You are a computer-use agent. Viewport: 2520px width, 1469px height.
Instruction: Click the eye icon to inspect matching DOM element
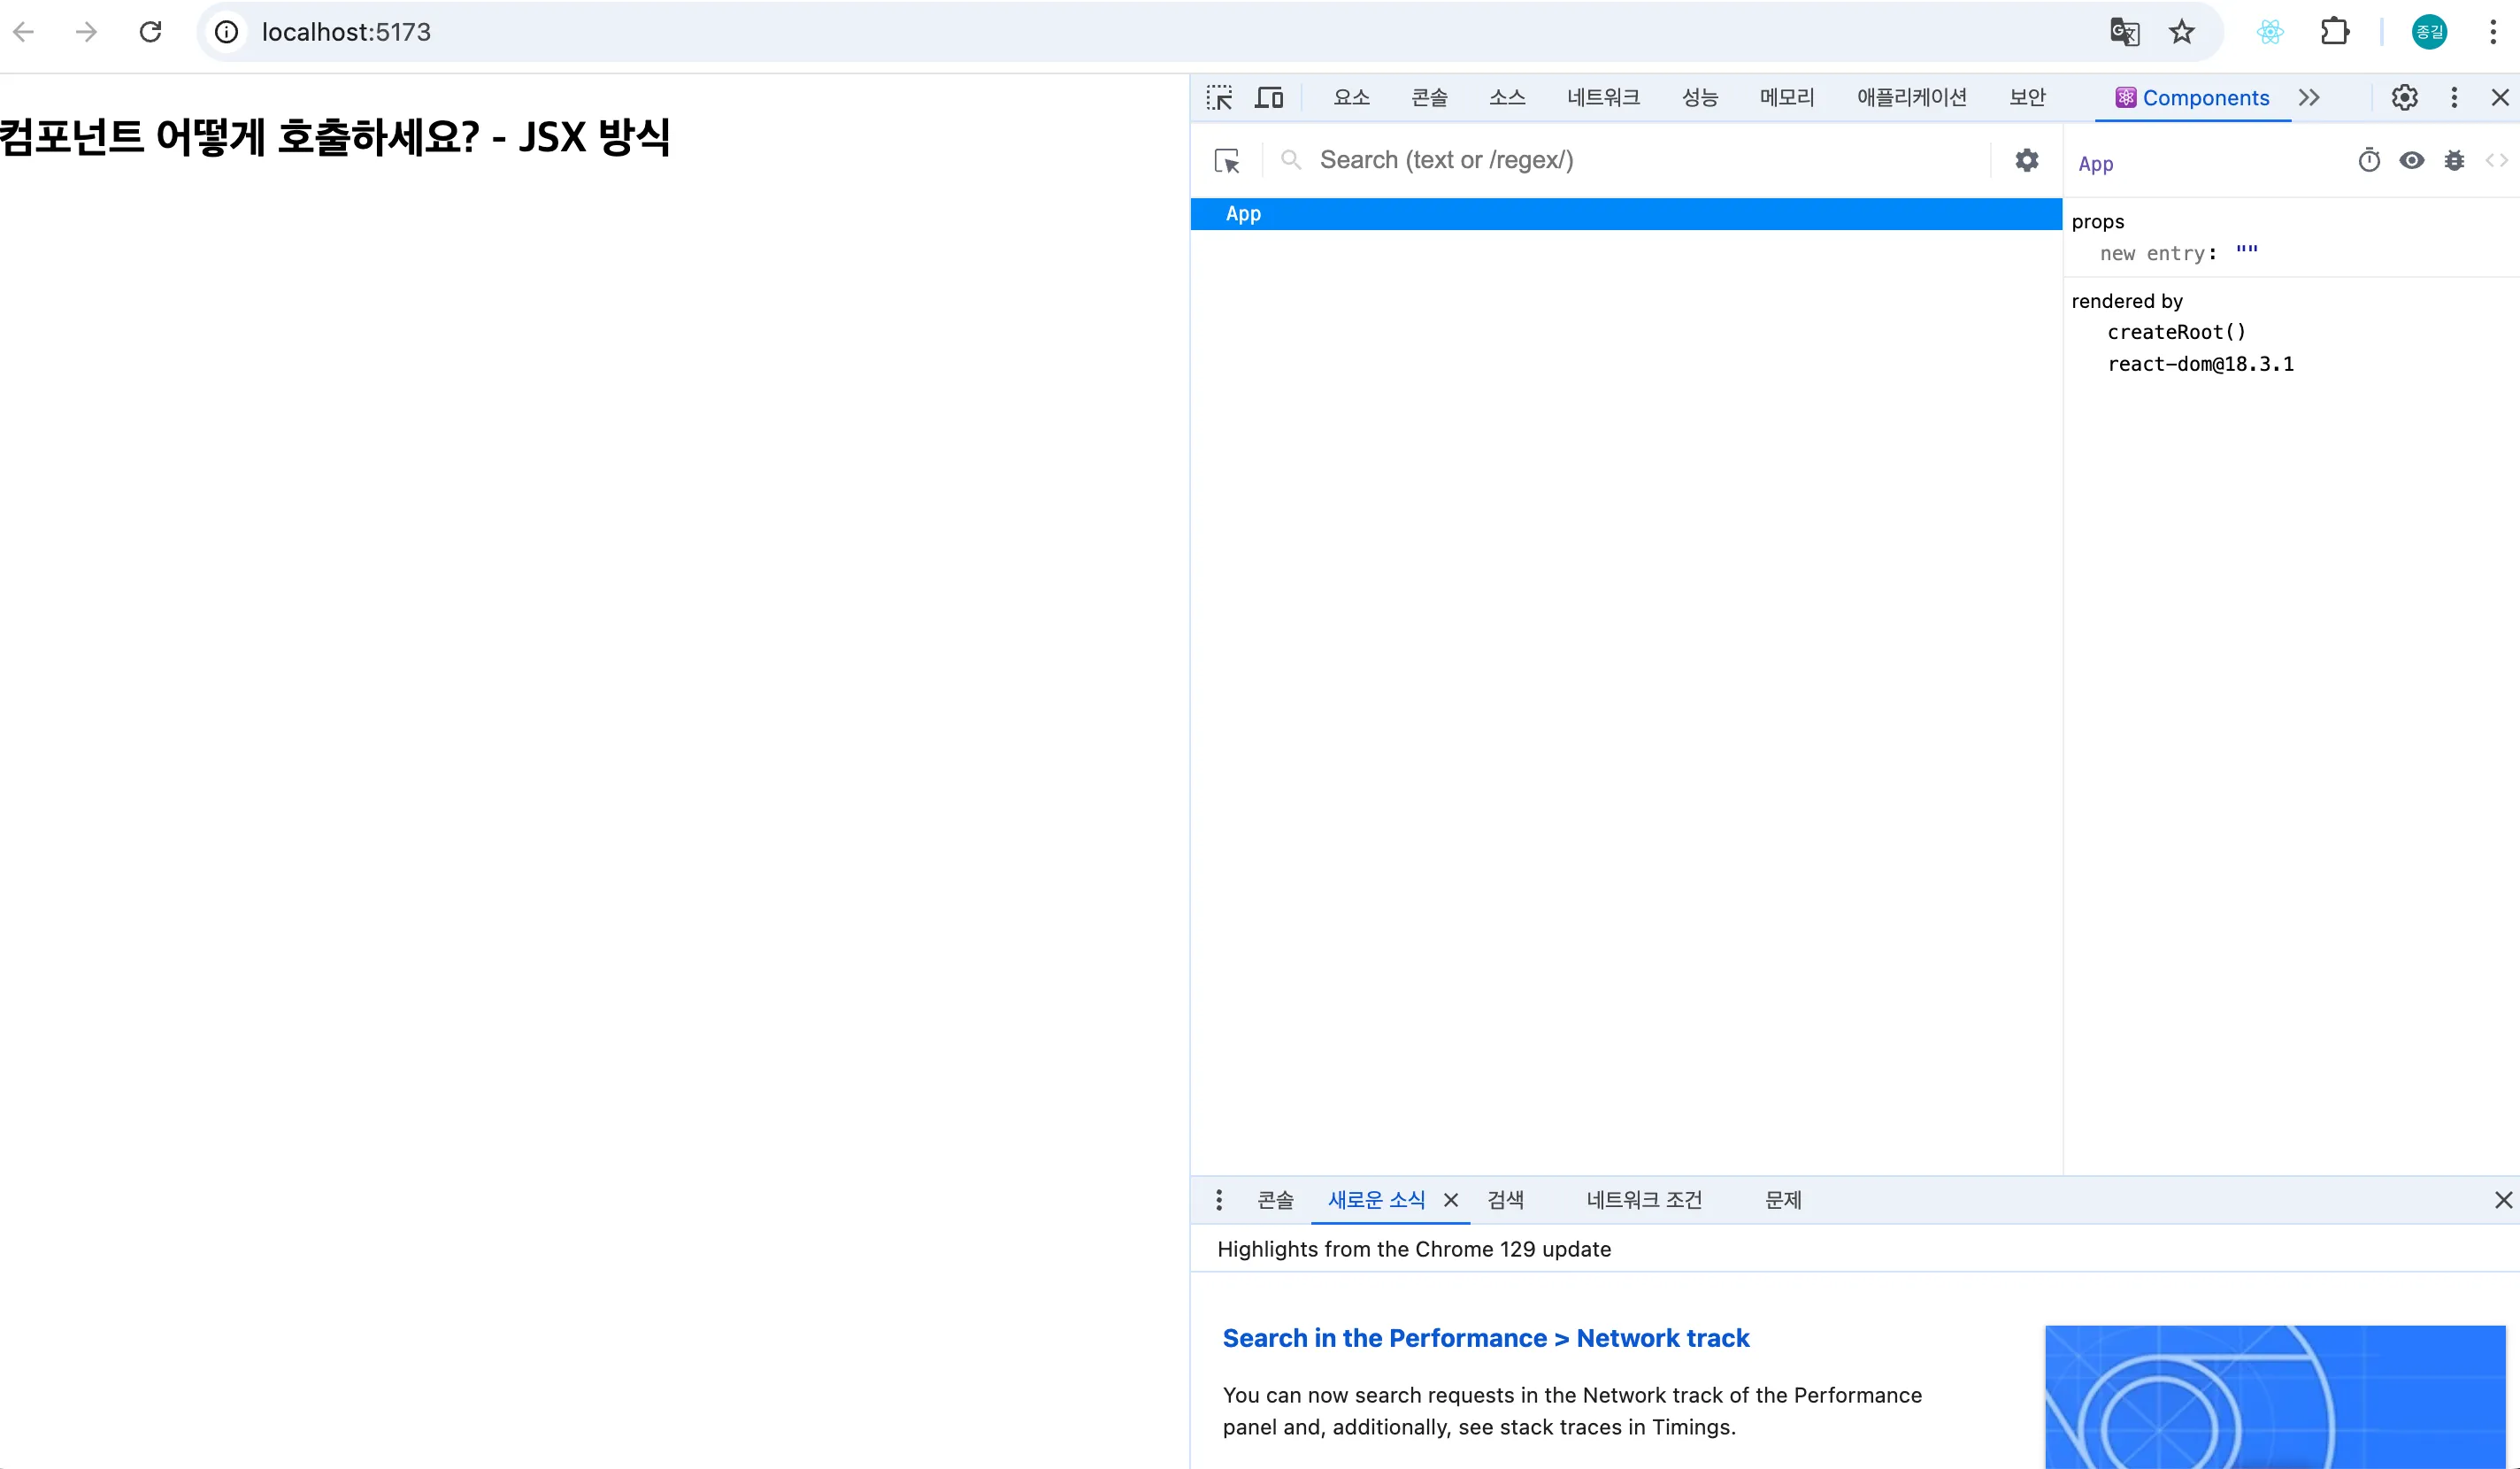coord(2413,160)
